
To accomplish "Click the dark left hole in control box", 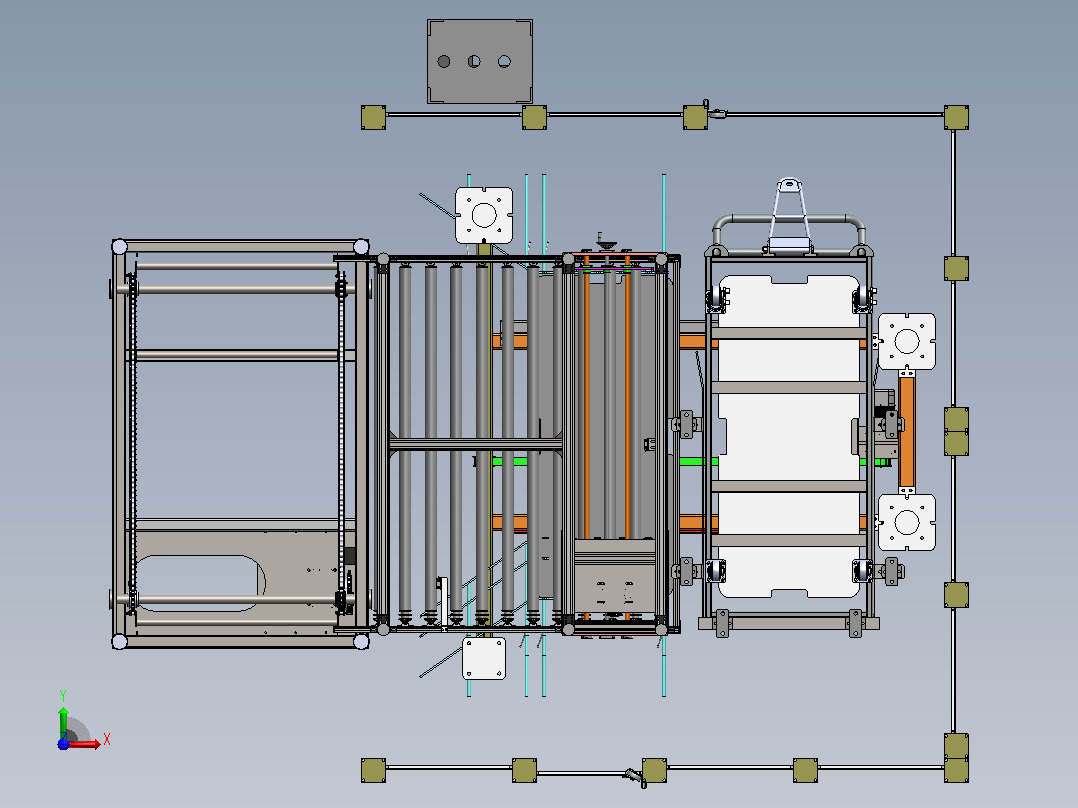I will 444,62.
